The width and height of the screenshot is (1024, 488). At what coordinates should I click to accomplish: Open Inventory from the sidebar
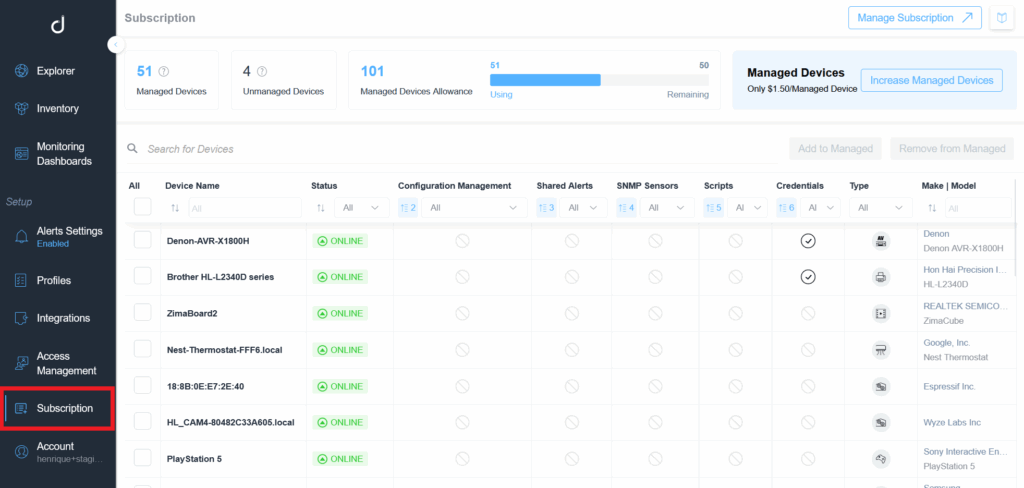point(57,108)
